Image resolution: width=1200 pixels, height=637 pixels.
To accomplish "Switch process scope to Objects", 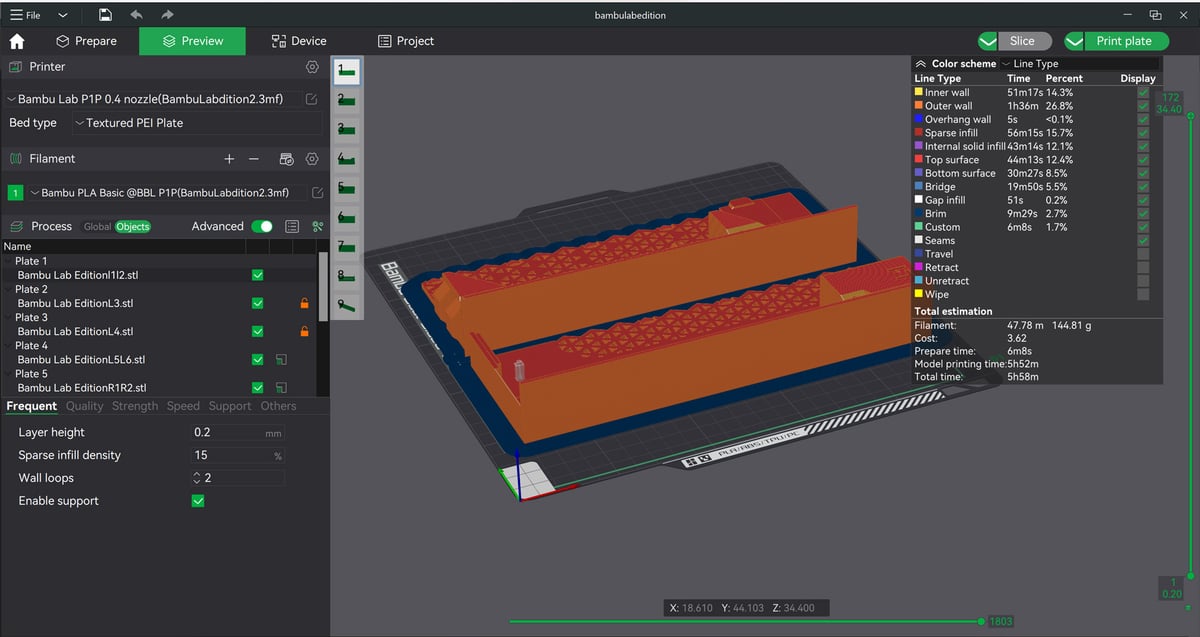I will click(133, 227).
